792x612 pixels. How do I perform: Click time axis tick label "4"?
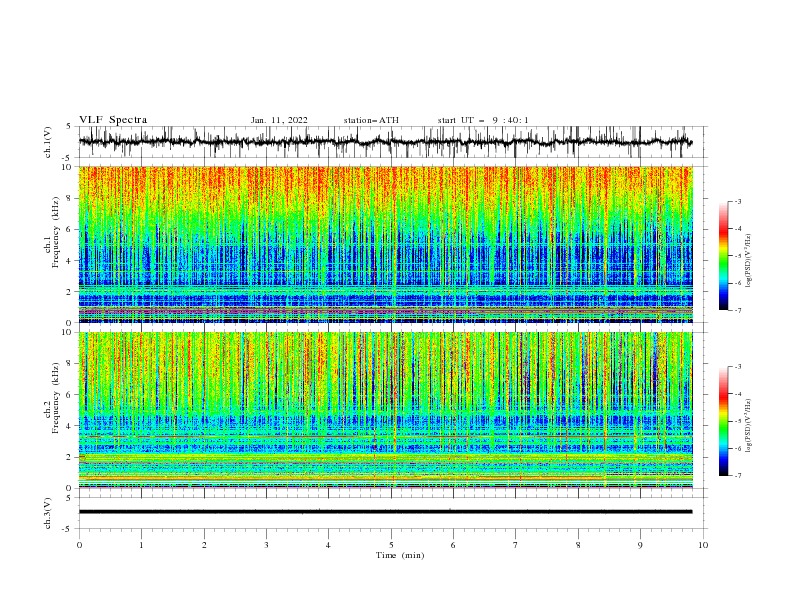tap(328, 545)
